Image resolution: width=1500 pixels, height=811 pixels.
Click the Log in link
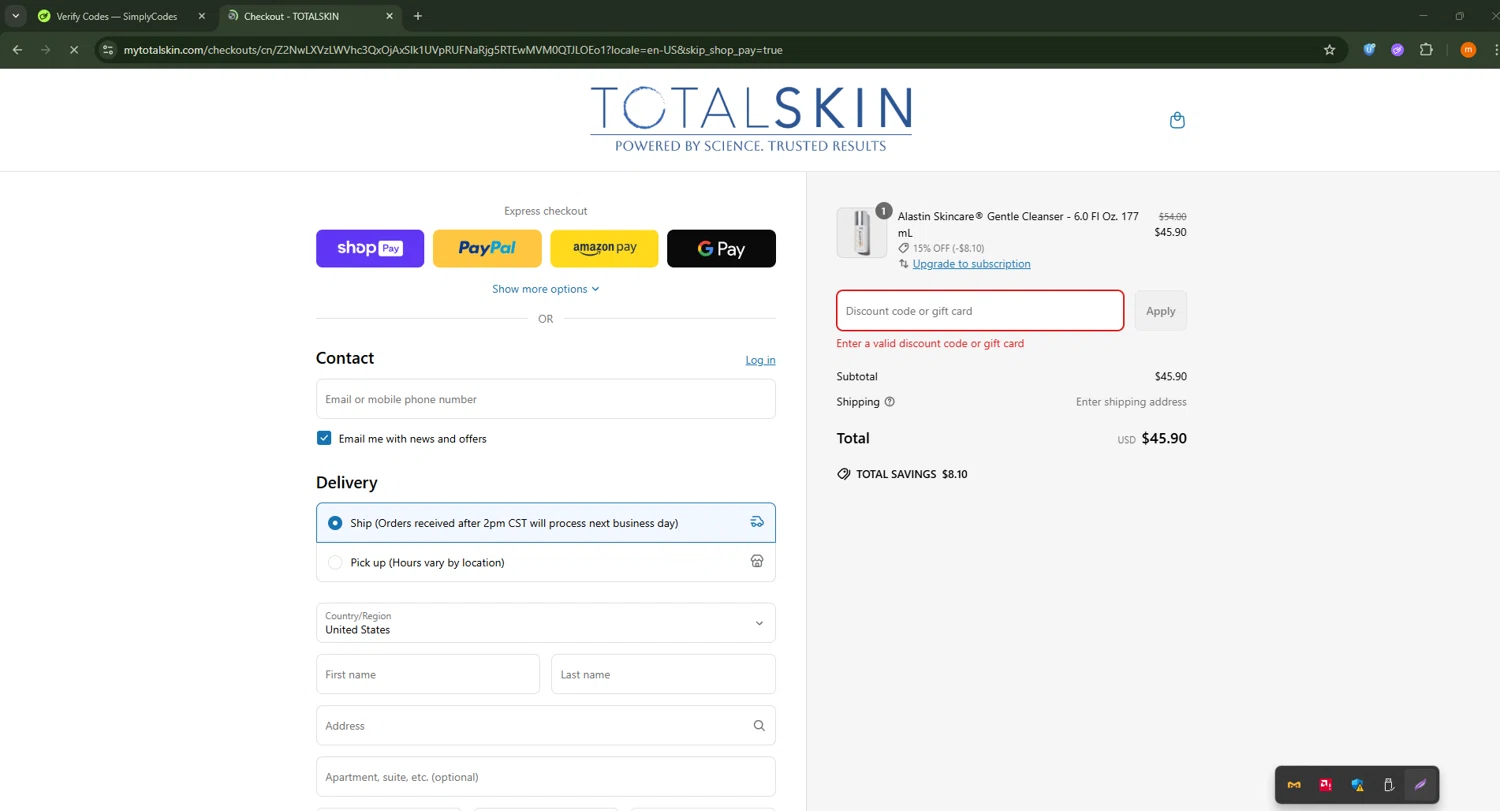760,360
